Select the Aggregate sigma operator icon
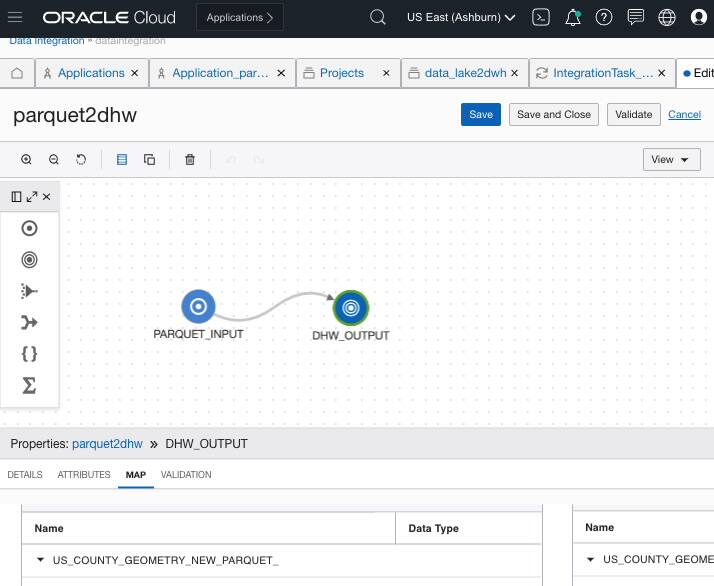 pyautogui.click(x=29, y=385)
